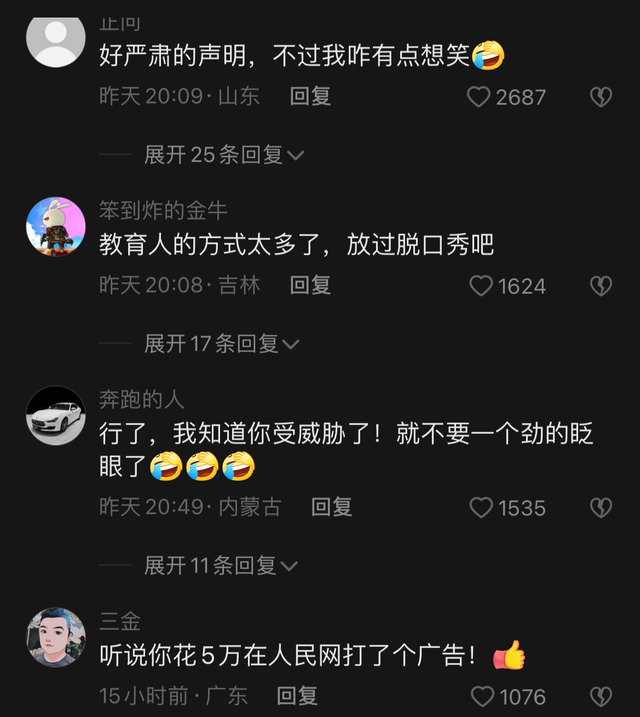Open 奔跑的人's white car avatar

coord(56,415)
